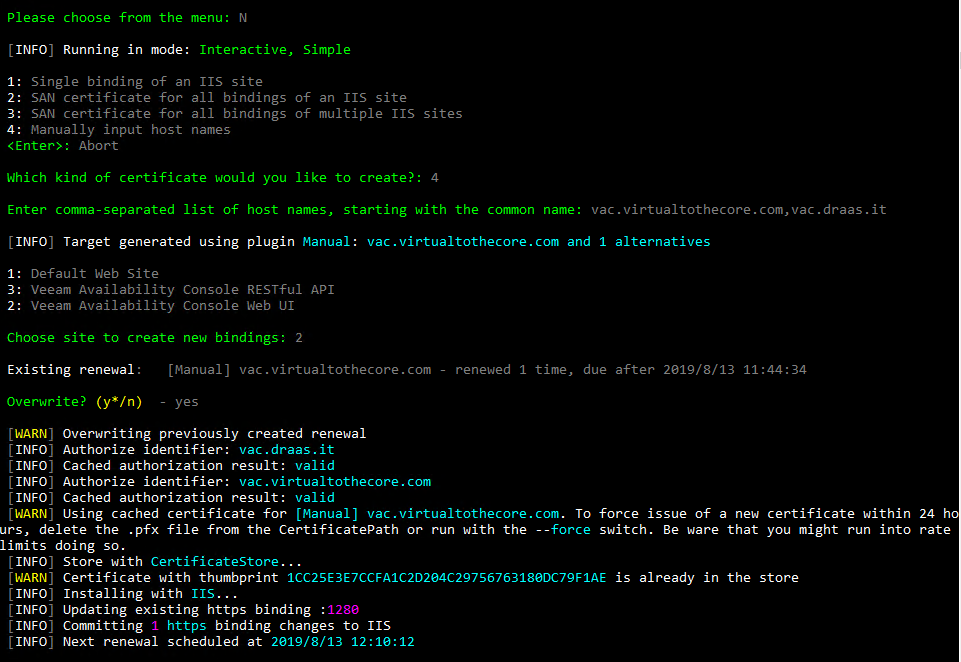This screenshot has width=961, height=662.
Task: Select option 2 SAN certificate for all bindings
Action: click(x=207, y=97)
